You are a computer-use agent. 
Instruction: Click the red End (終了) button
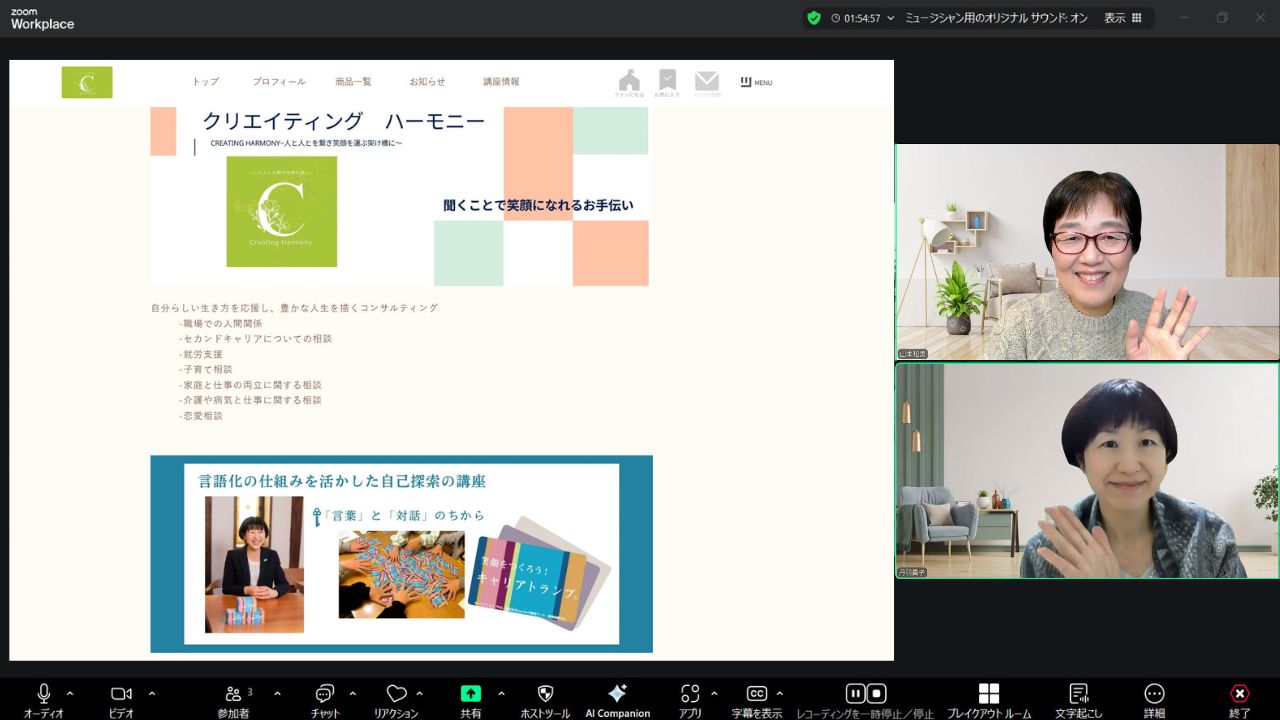point(1239,694)
